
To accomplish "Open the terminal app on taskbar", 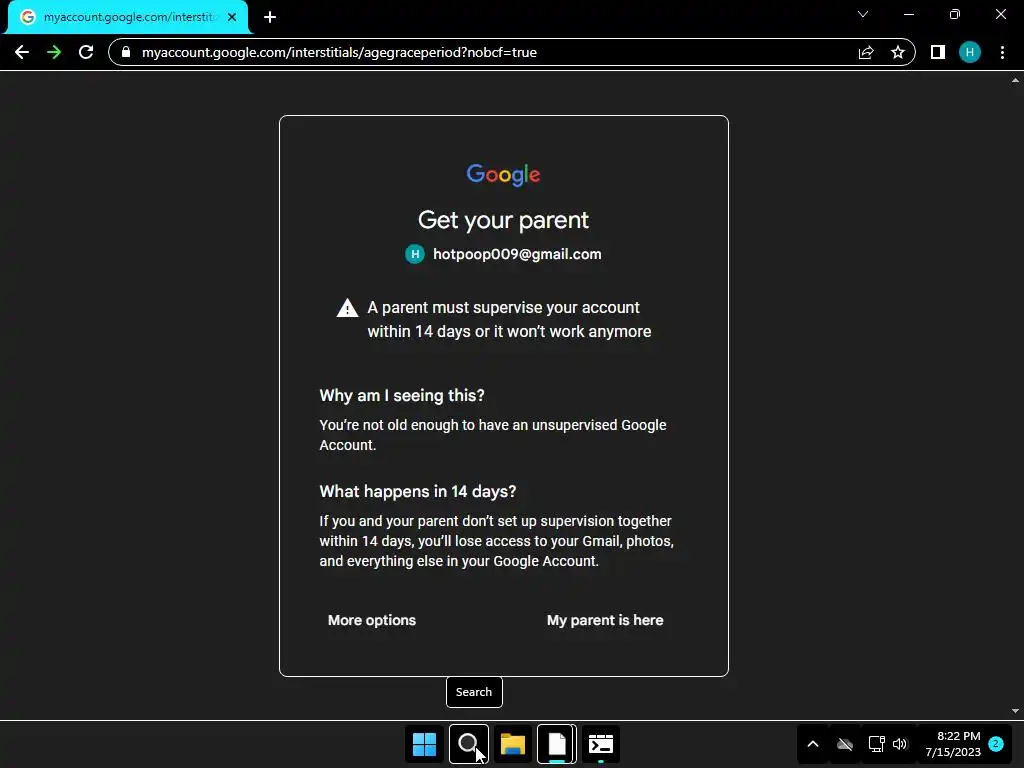I will (601, 744).
